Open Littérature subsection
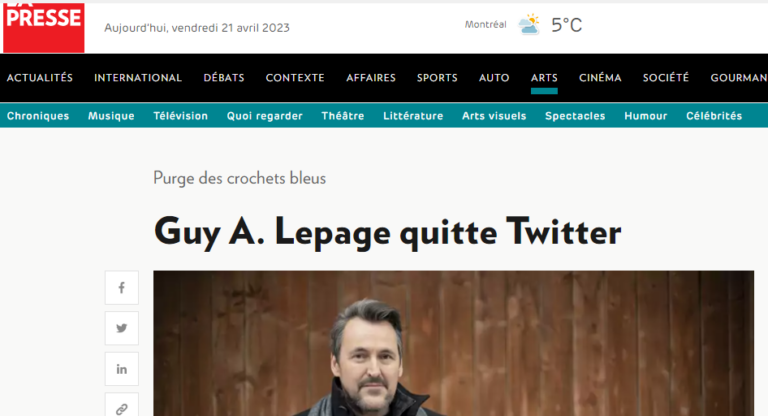The height and width of the screenshot is (416, 768). pyautogui.click(x=413, y=116)
